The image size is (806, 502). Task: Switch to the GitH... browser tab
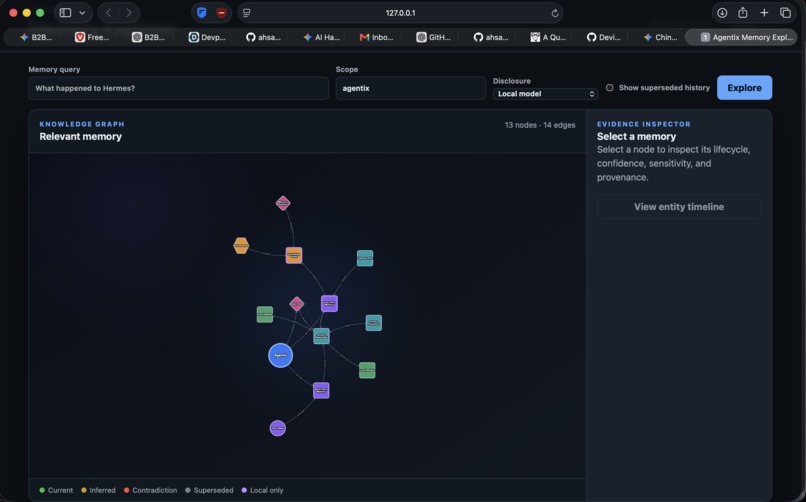tap(433, 37)
